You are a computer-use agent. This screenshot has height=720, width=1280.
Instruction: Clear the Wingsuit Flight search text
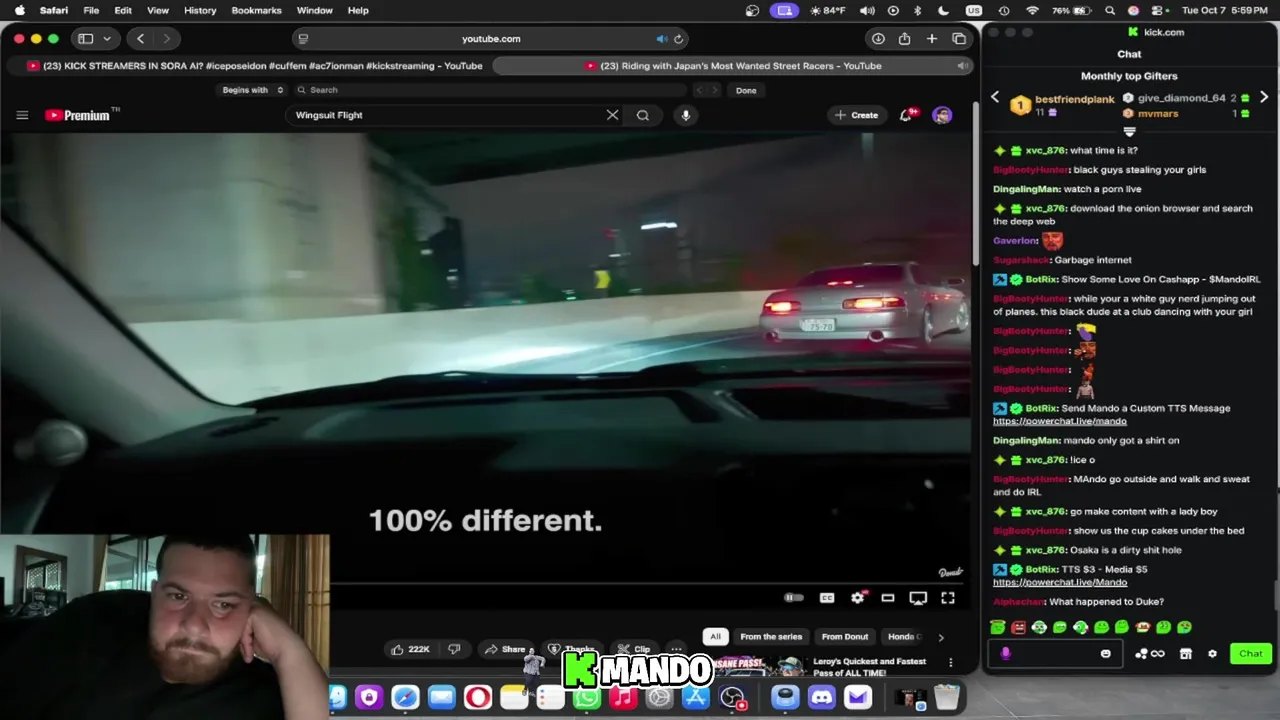click(x=612, y=115)
